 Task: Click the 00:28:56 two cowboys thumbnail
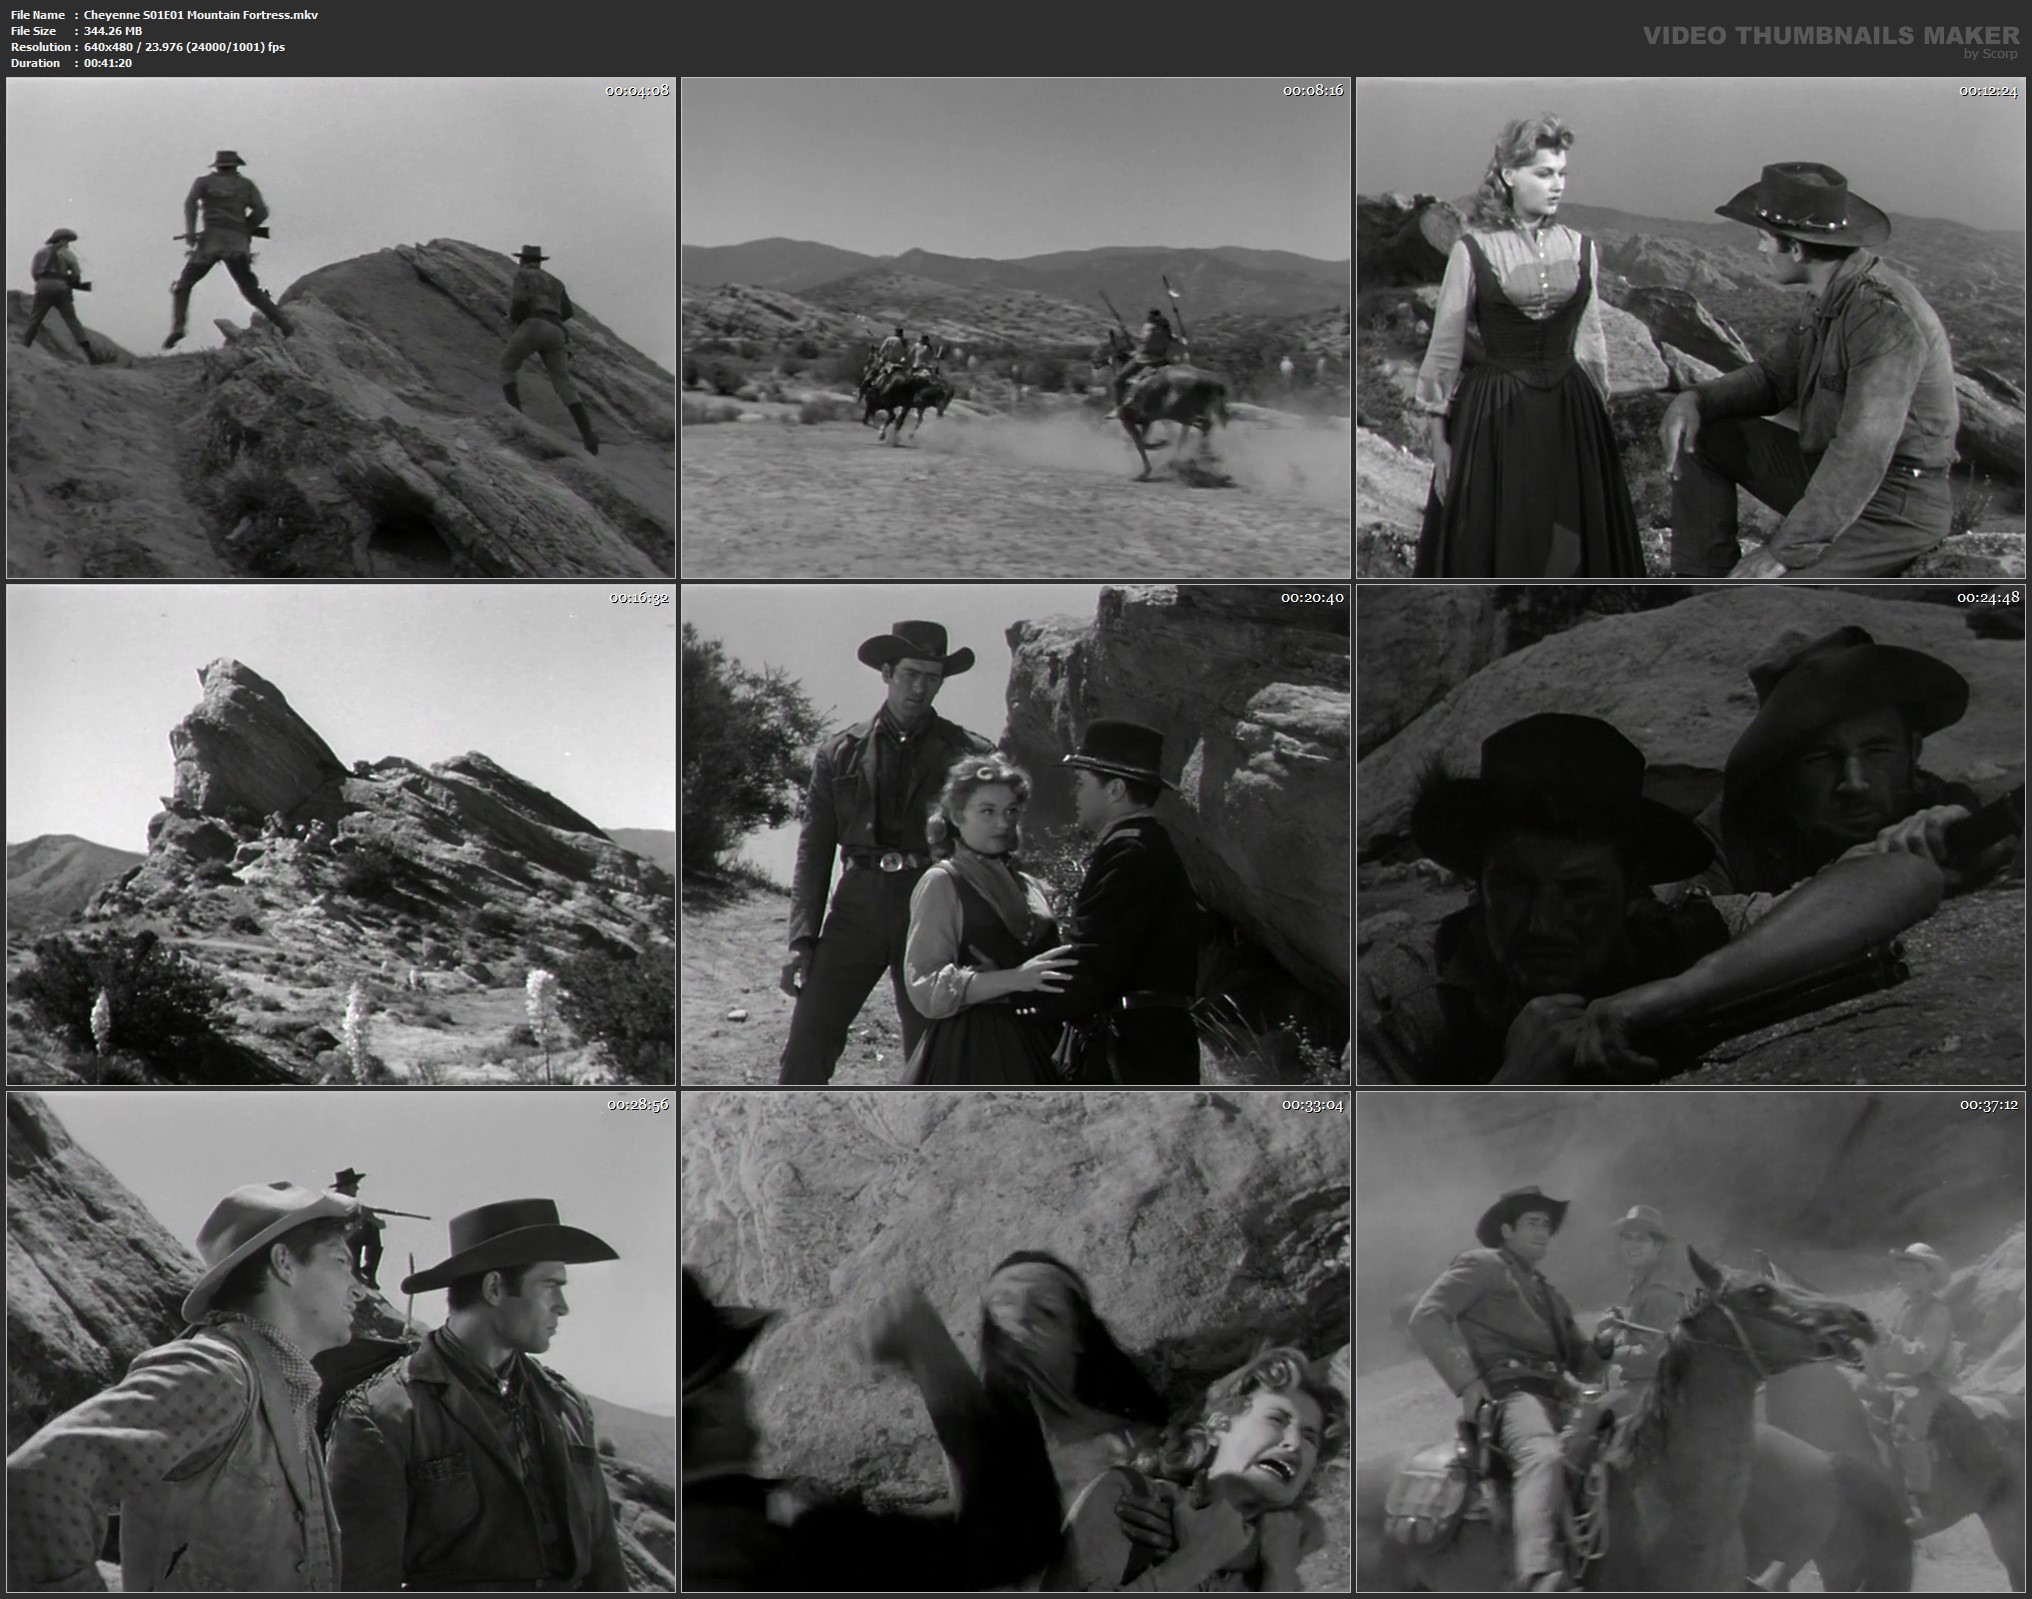point(340,1342)
